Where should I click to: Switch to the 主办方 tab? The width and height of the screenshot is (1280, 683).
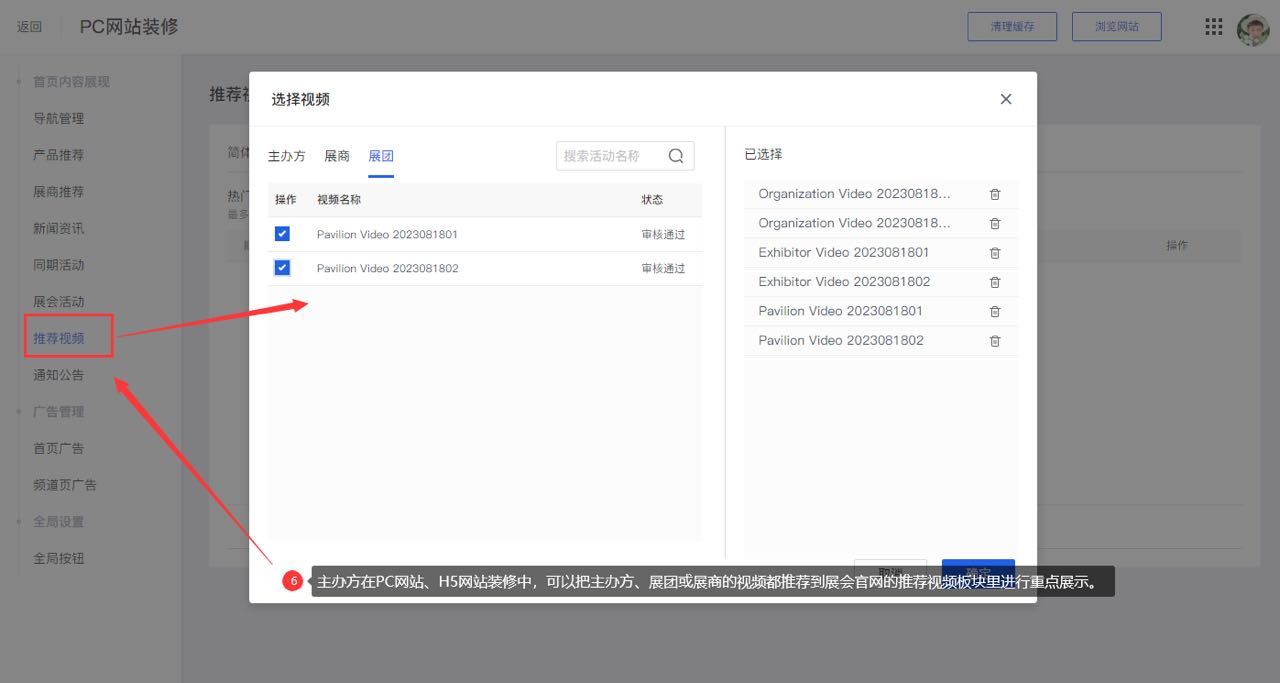tap(287, 156)
